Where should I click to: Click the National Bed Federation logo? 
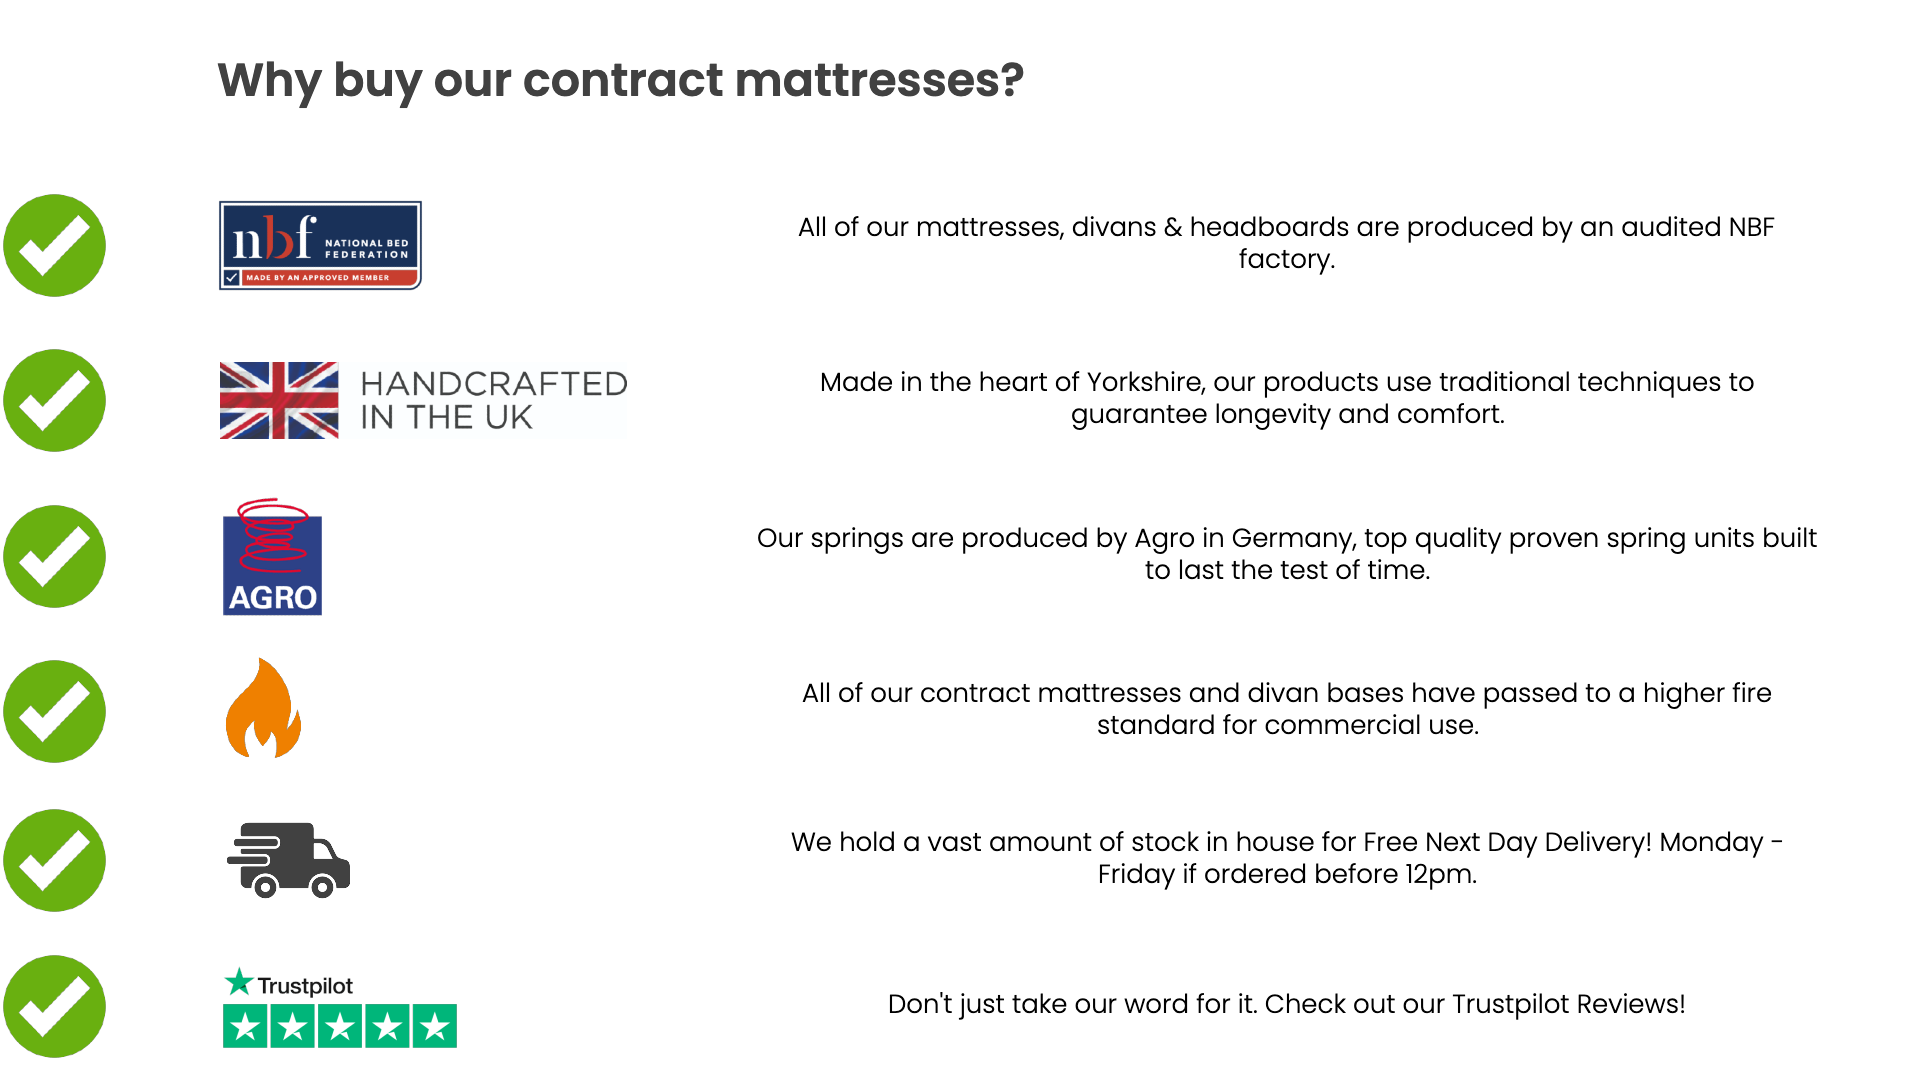[x=320, y=245]
